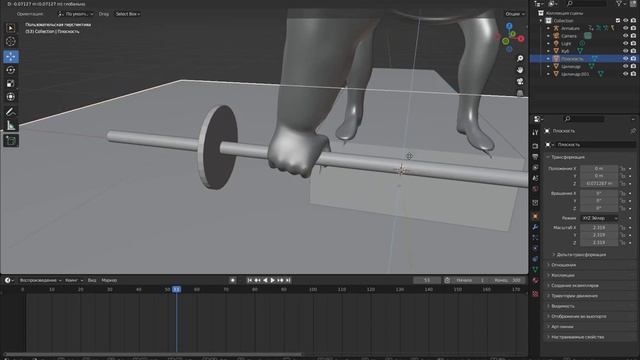
Task: Open the Object properties tab
Action: [x=536, y=216]
